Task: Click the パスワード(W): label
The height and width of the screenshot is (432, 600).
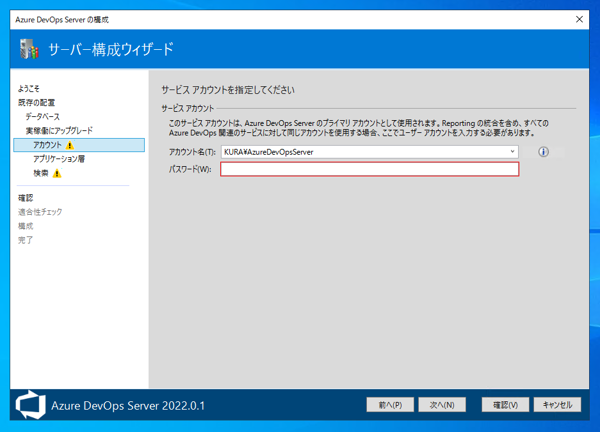Action: (x=190, y=169)
